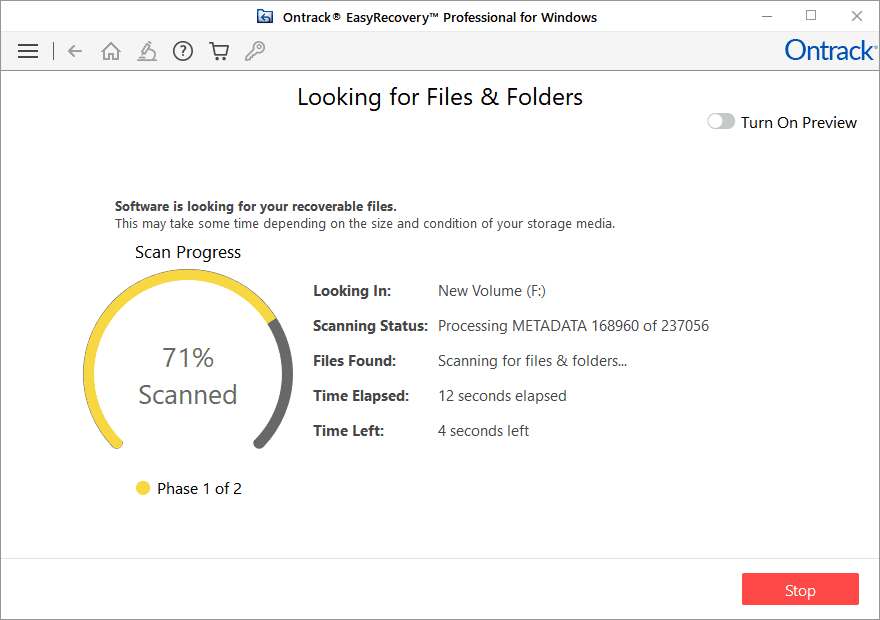Image resolution: width=880 pixels, height=620 pixels.
Task: Open the hamburger menu
Action: tap(28, 51)
